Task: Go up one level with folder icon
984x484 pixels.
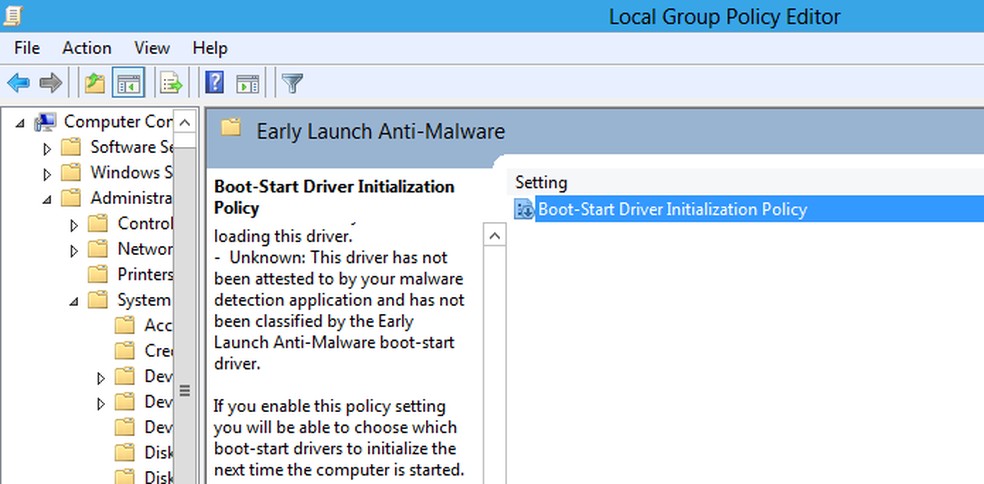Action: pyautogui.click(x=95, y=82)
